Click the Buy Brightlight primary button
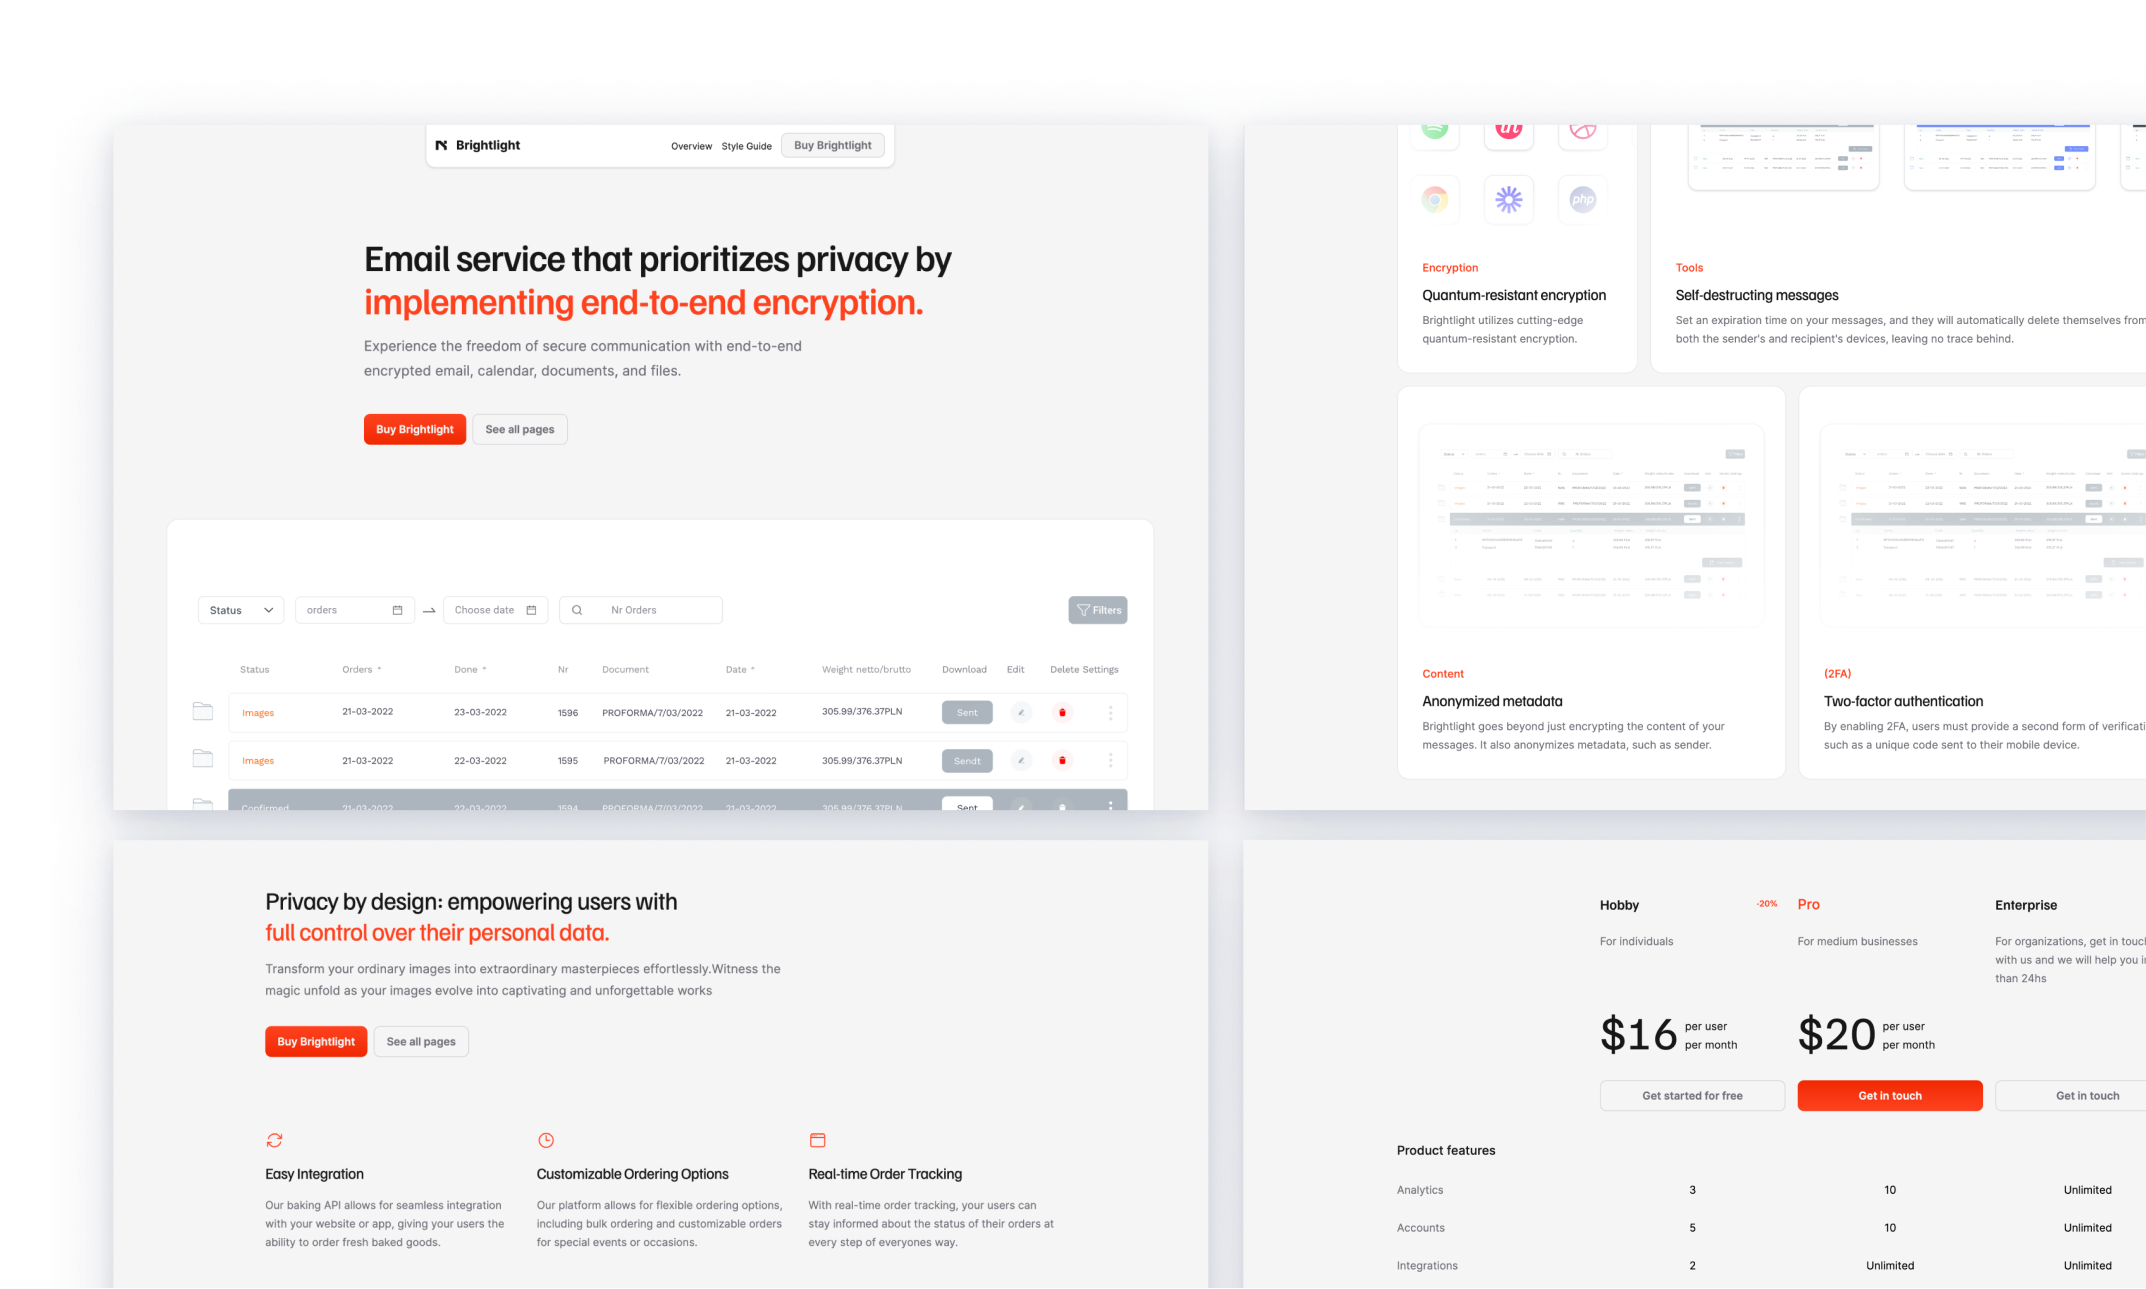This screenshot has height=1289, width=2146. point(414,429)
